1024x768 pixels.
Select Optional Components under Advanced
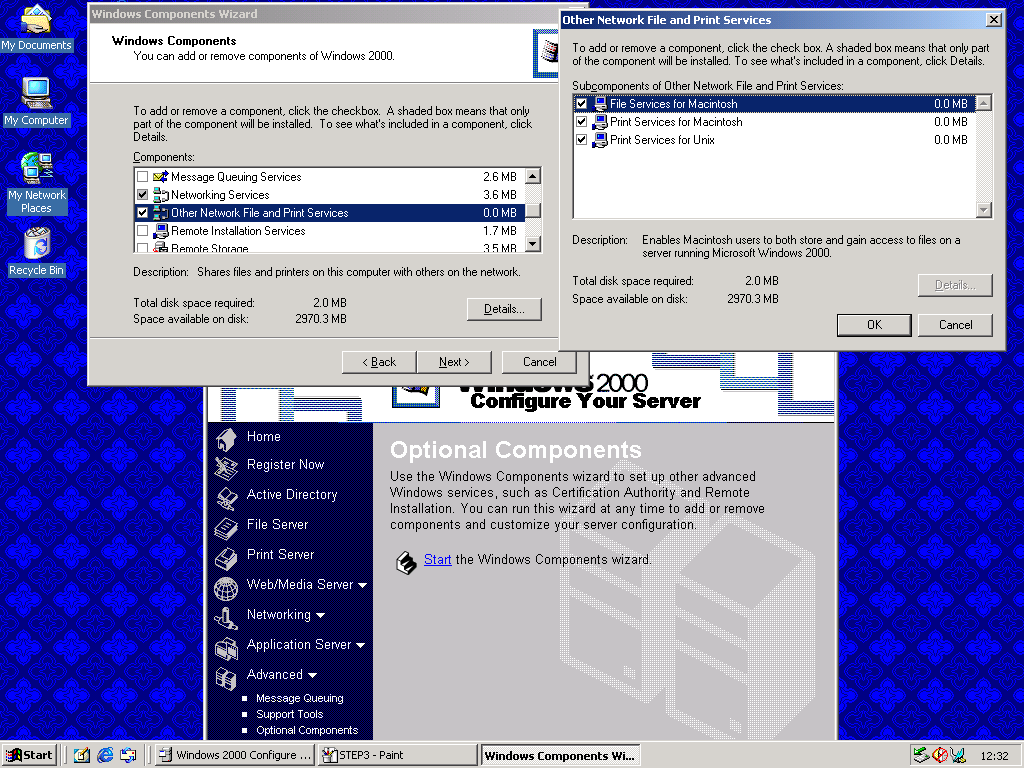tap(307, 730)
